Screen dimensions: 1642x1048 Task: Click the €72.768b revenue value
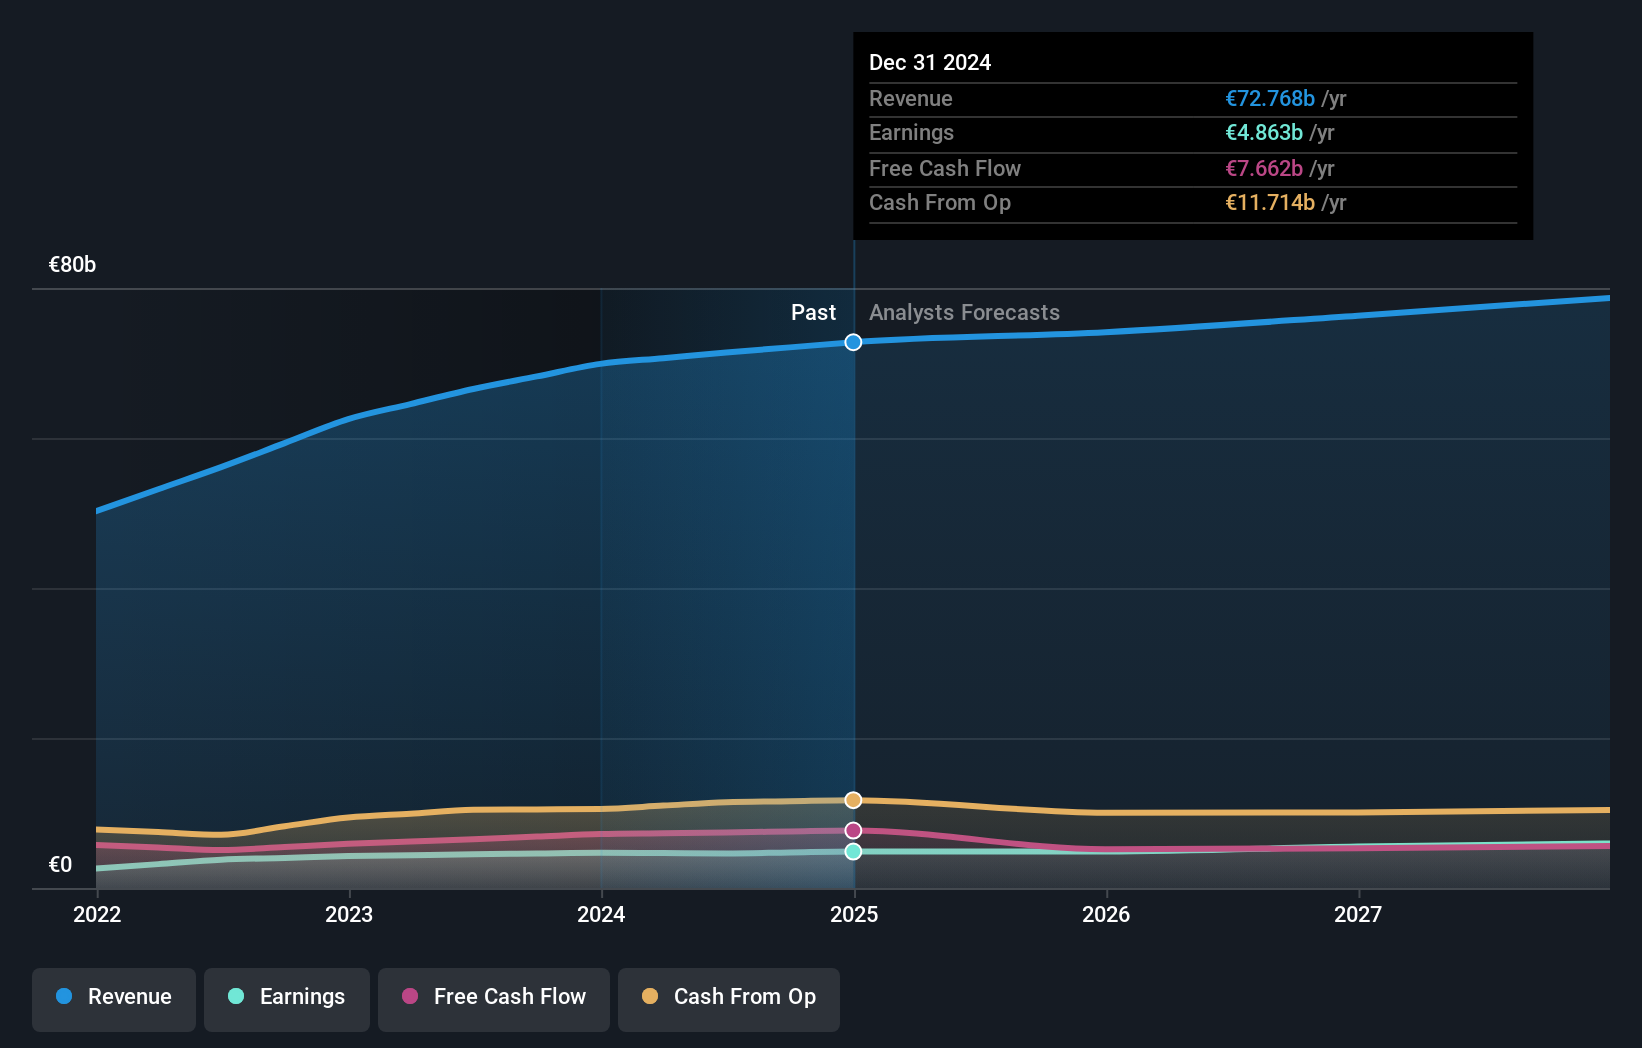1270,99
